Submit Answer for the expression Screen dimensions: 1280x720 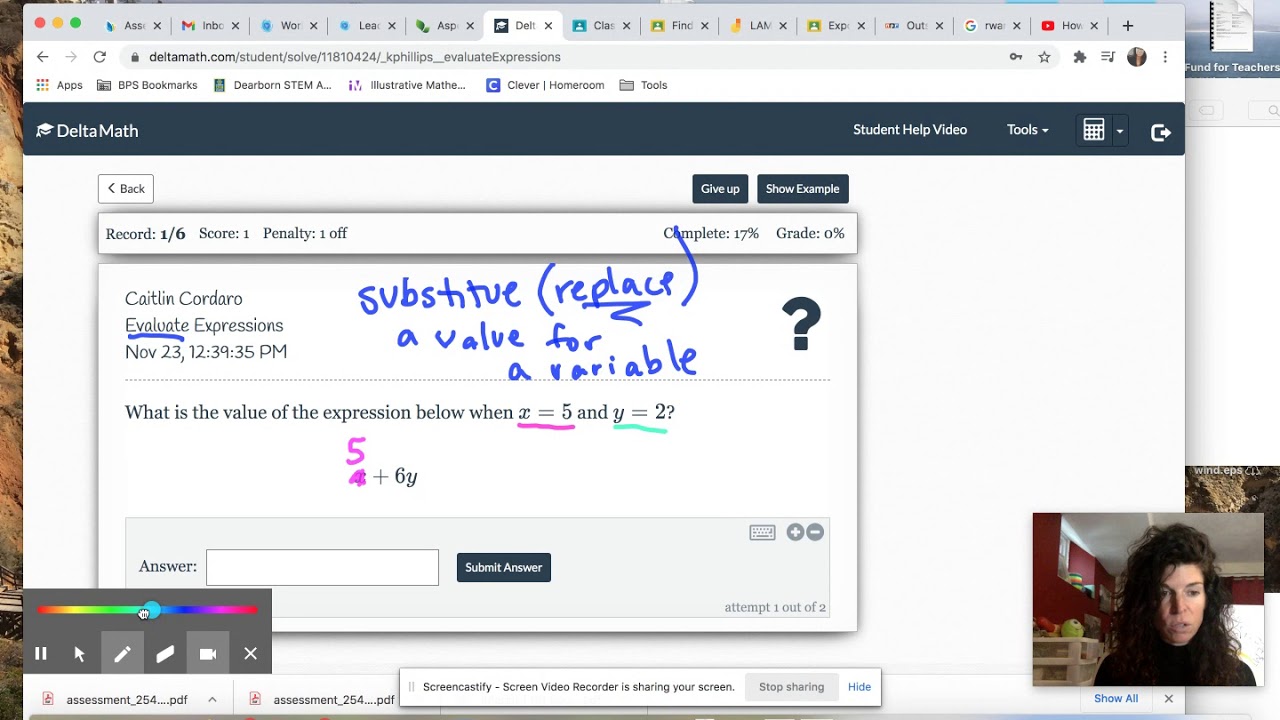pos(503,567)
